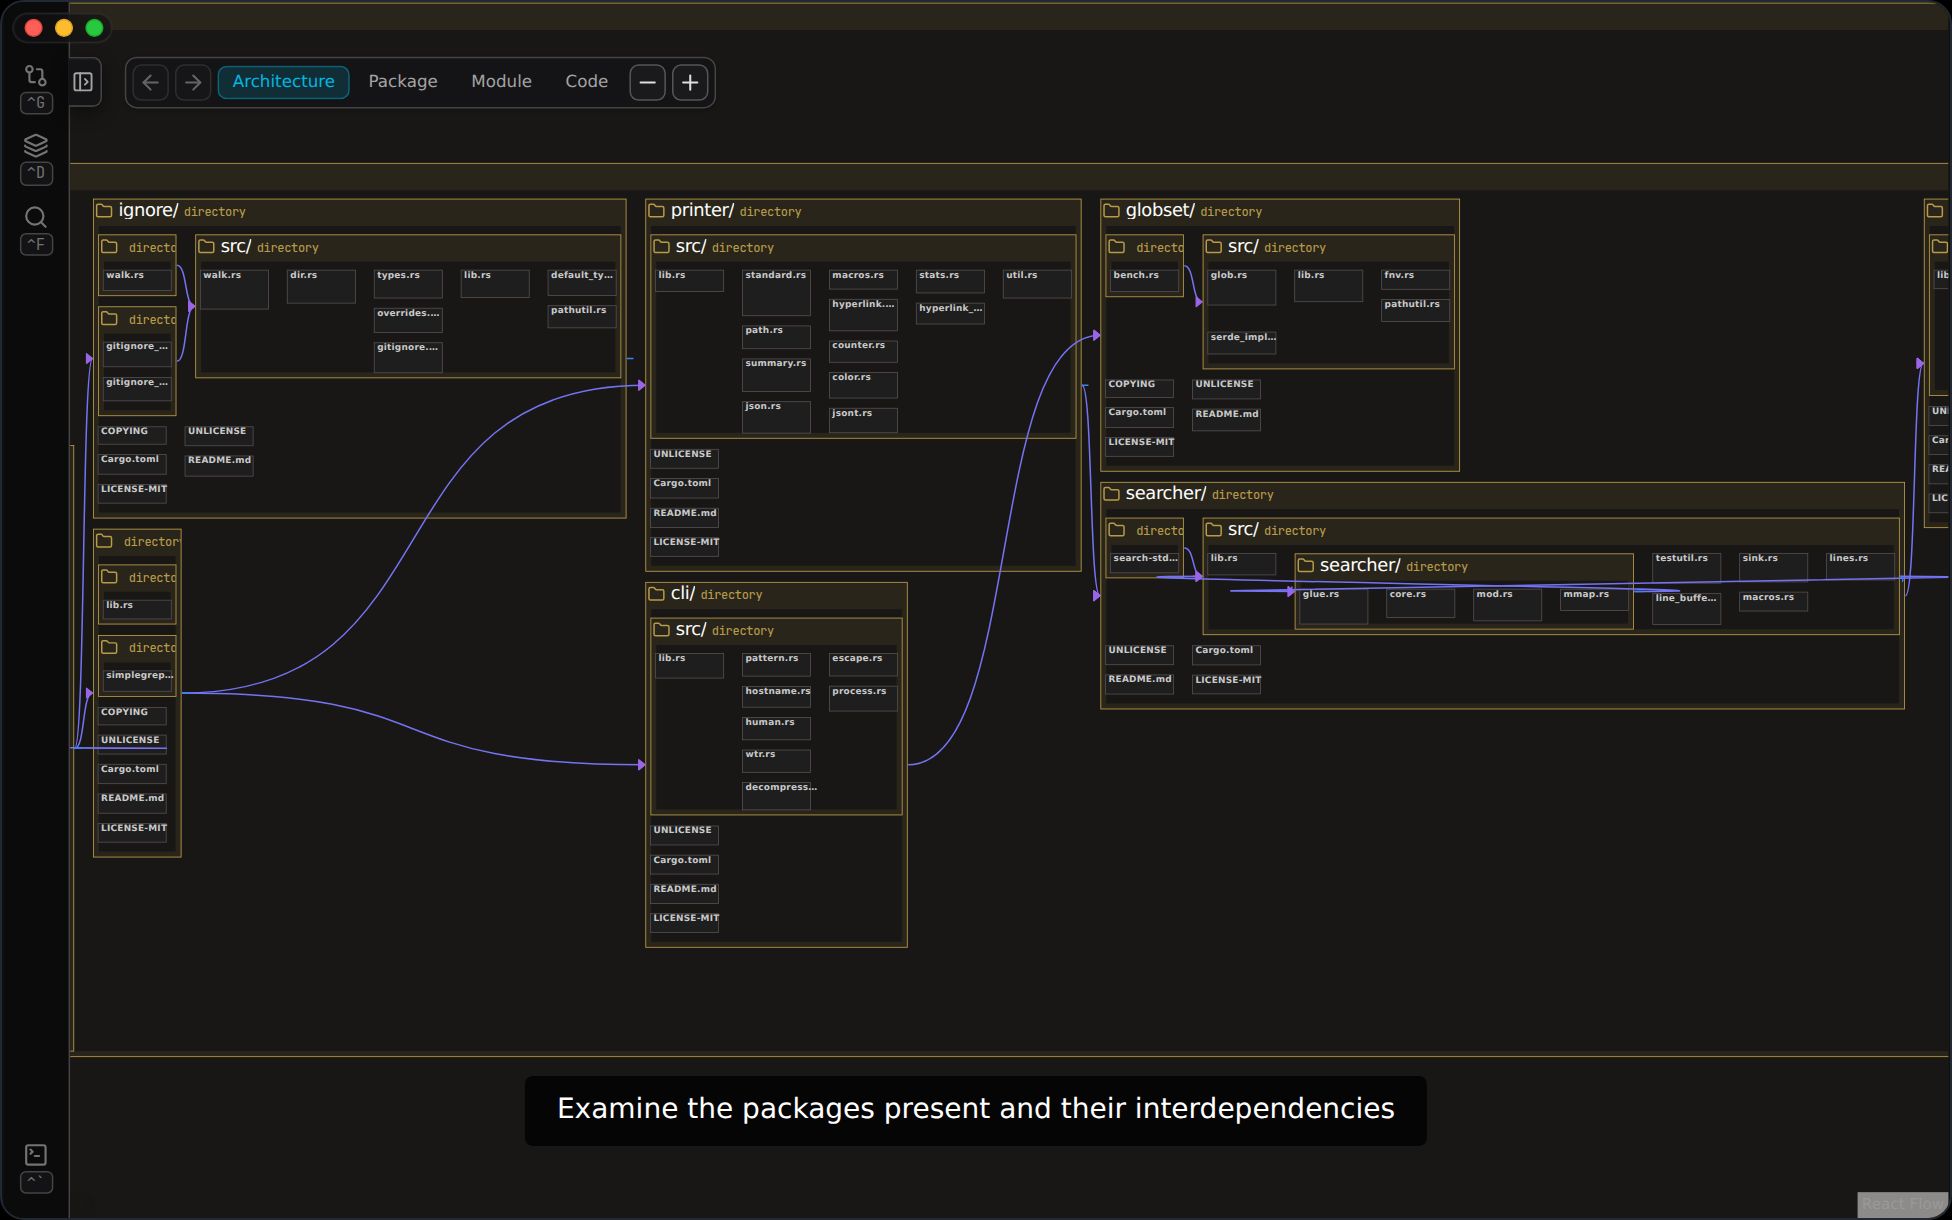Select hostname.rs file node
1952x1220 pixels.
776,696
